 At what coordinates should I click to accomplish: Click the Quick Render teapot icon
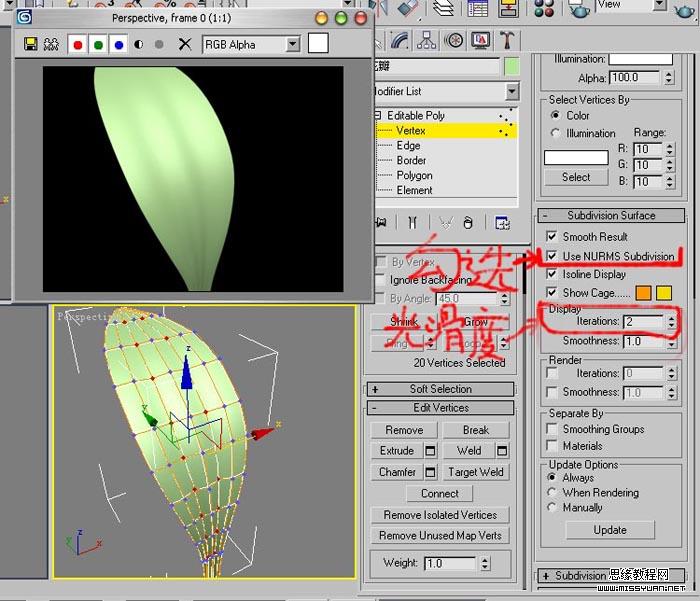pos(684,10)
